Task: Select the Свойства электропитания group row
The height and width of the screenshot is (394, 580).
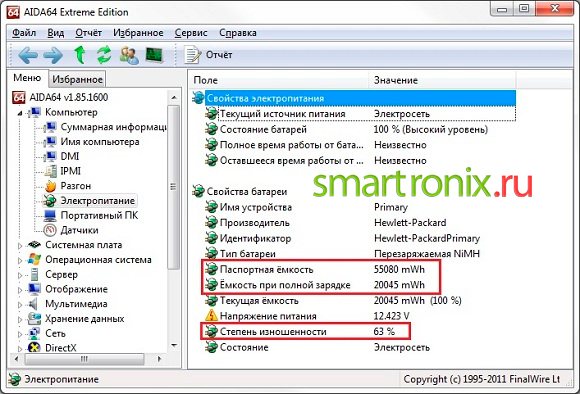Action: (x=353, y=98)
